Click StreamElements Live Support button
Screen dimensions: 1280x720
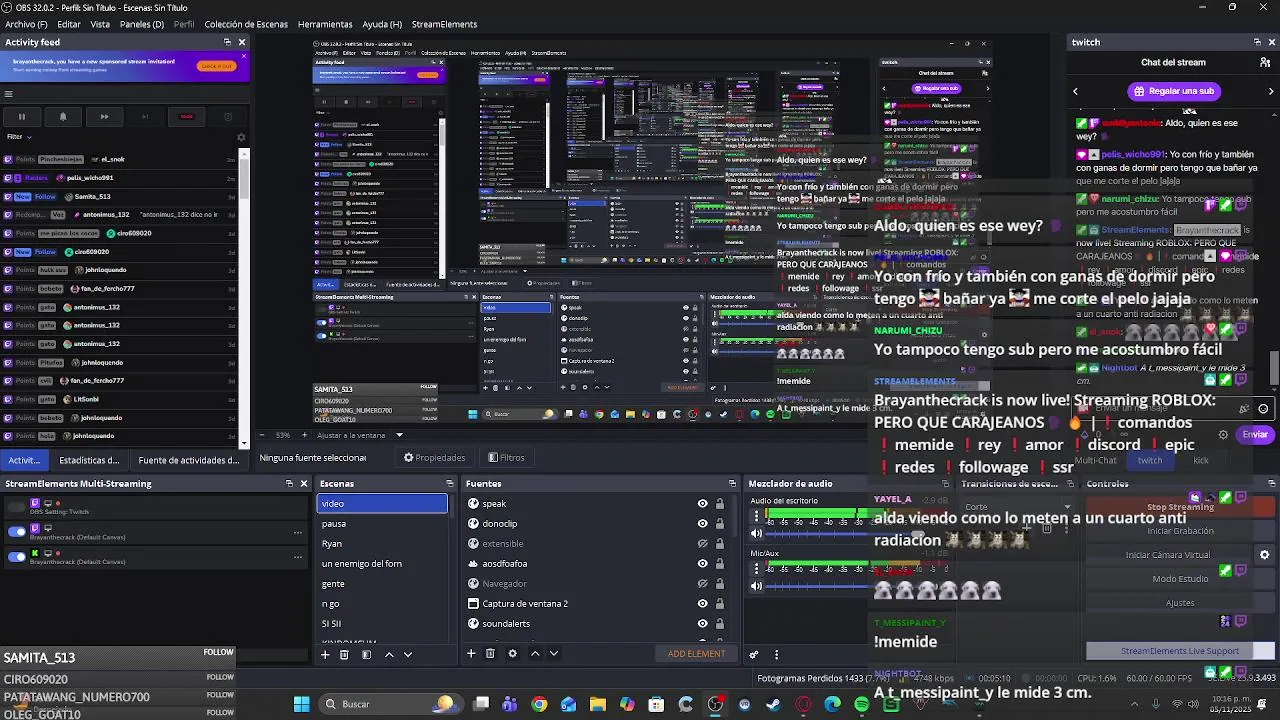tap(1180, 651)
